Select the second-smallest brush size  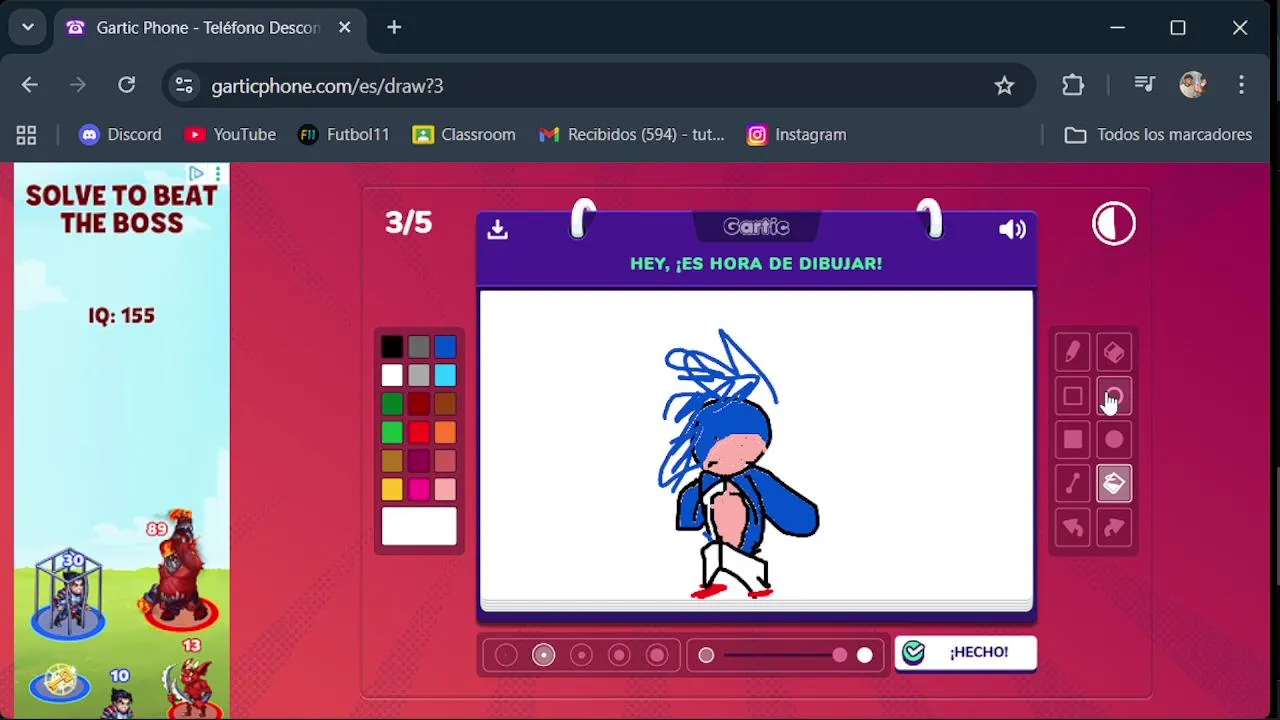pos(543,655)
